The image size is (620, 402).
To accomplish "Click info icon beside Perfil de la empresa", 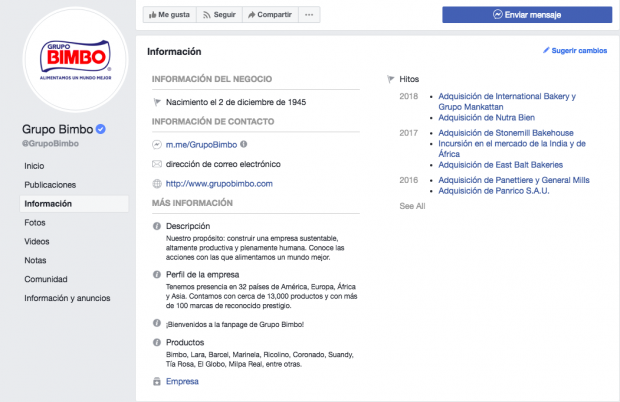I will click(157, 274).
